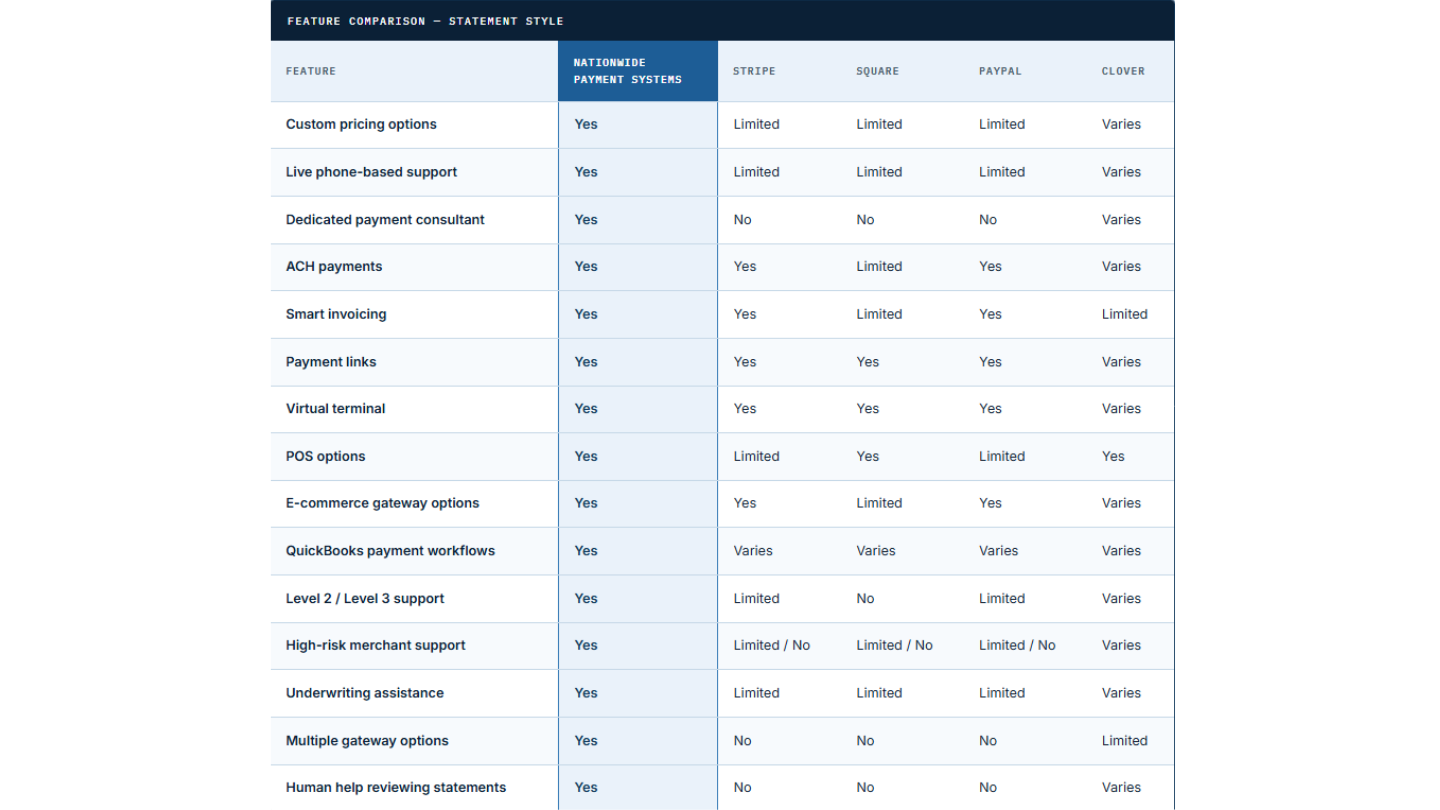
Task: Select Stripe's 'Yes' in the ACH payments row
Action: (x=745, y=266)
